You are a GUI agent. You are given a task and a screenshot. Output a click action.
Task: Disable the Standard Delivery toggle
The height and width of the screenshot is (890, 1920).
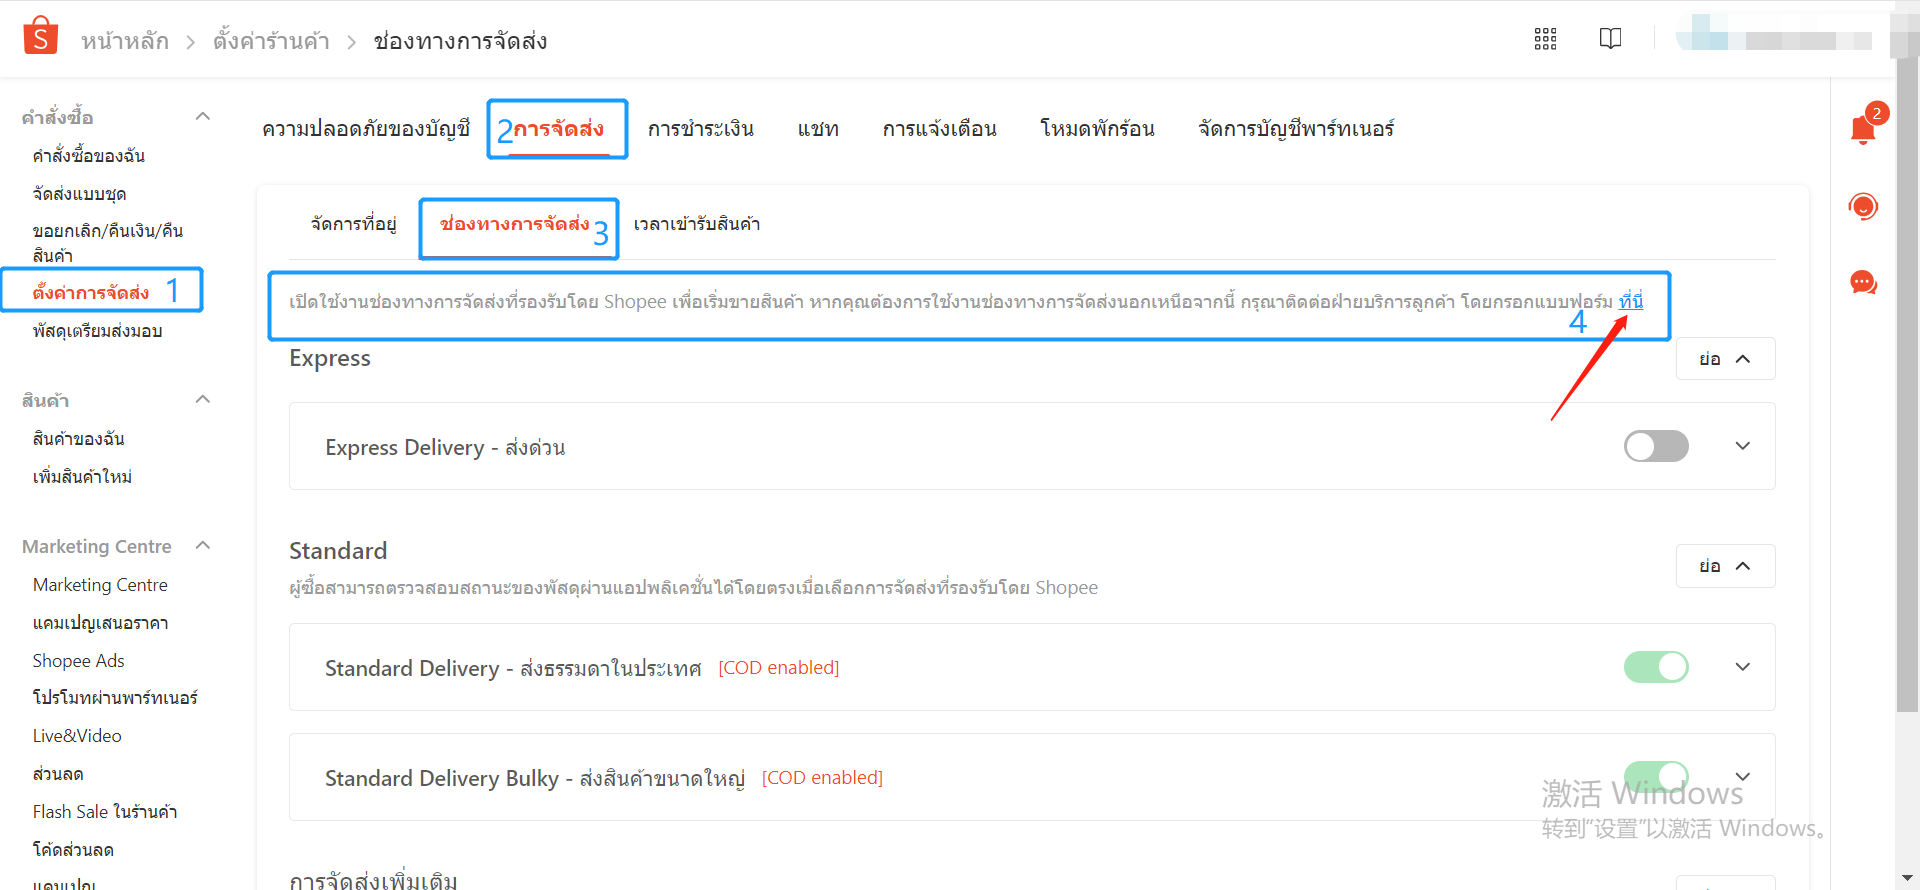1655,667
